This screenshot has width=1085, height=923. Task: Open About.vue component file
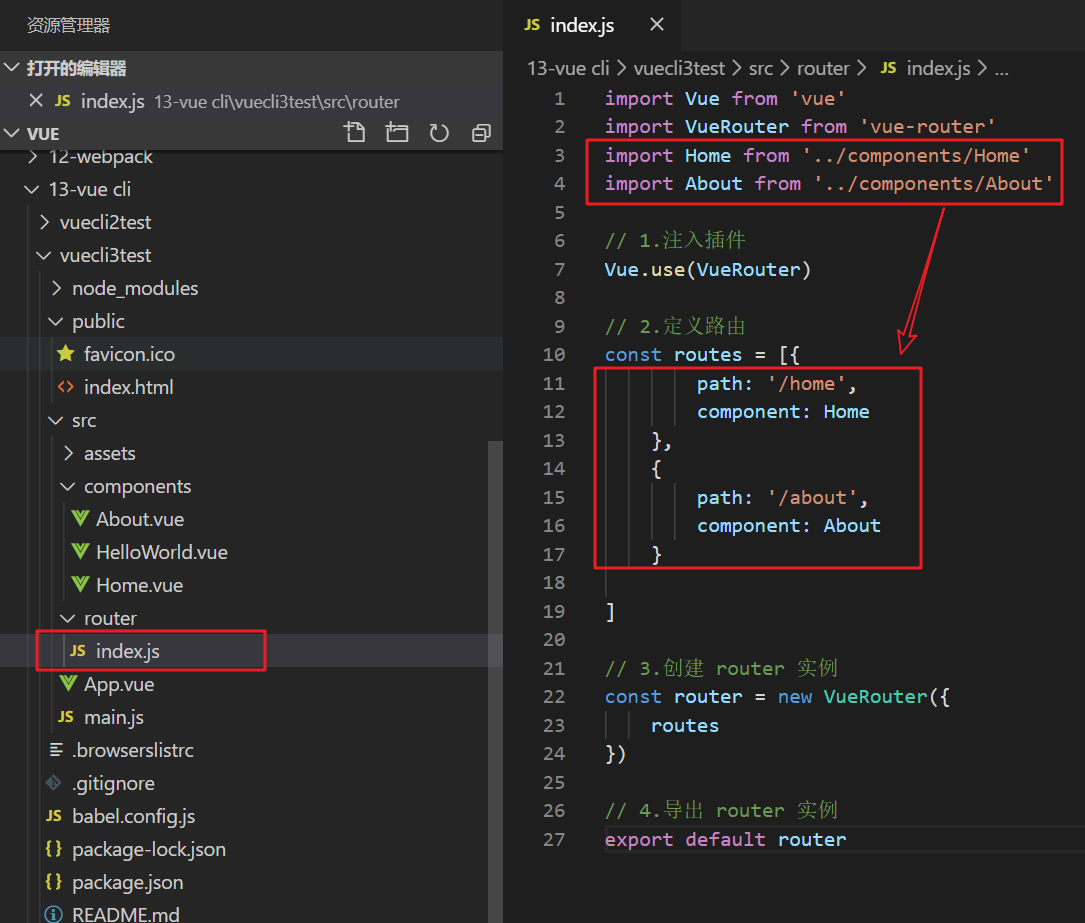click(139, 519)
